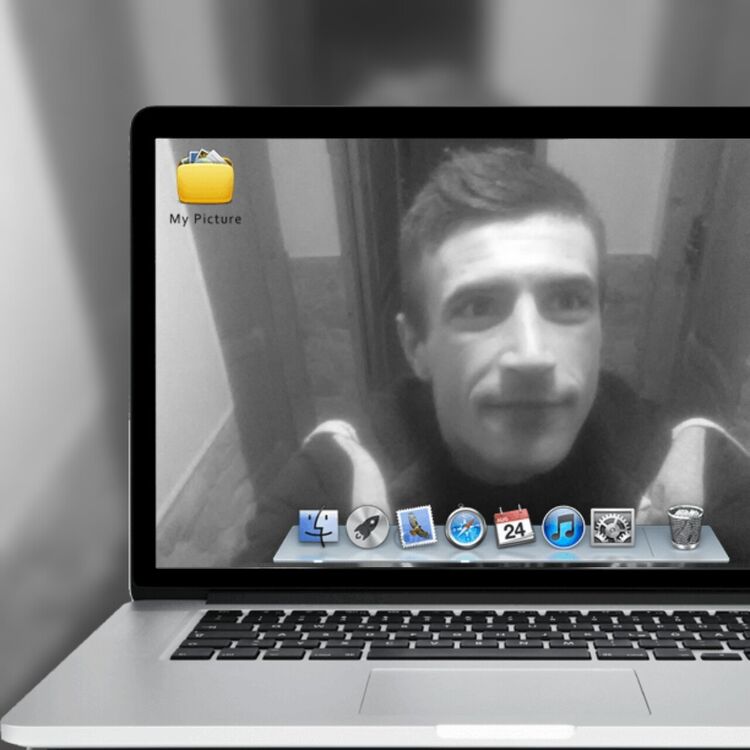The image size is (750, 750).
Task: Open Safari compass icon in dock
Action: coord(465,527)
